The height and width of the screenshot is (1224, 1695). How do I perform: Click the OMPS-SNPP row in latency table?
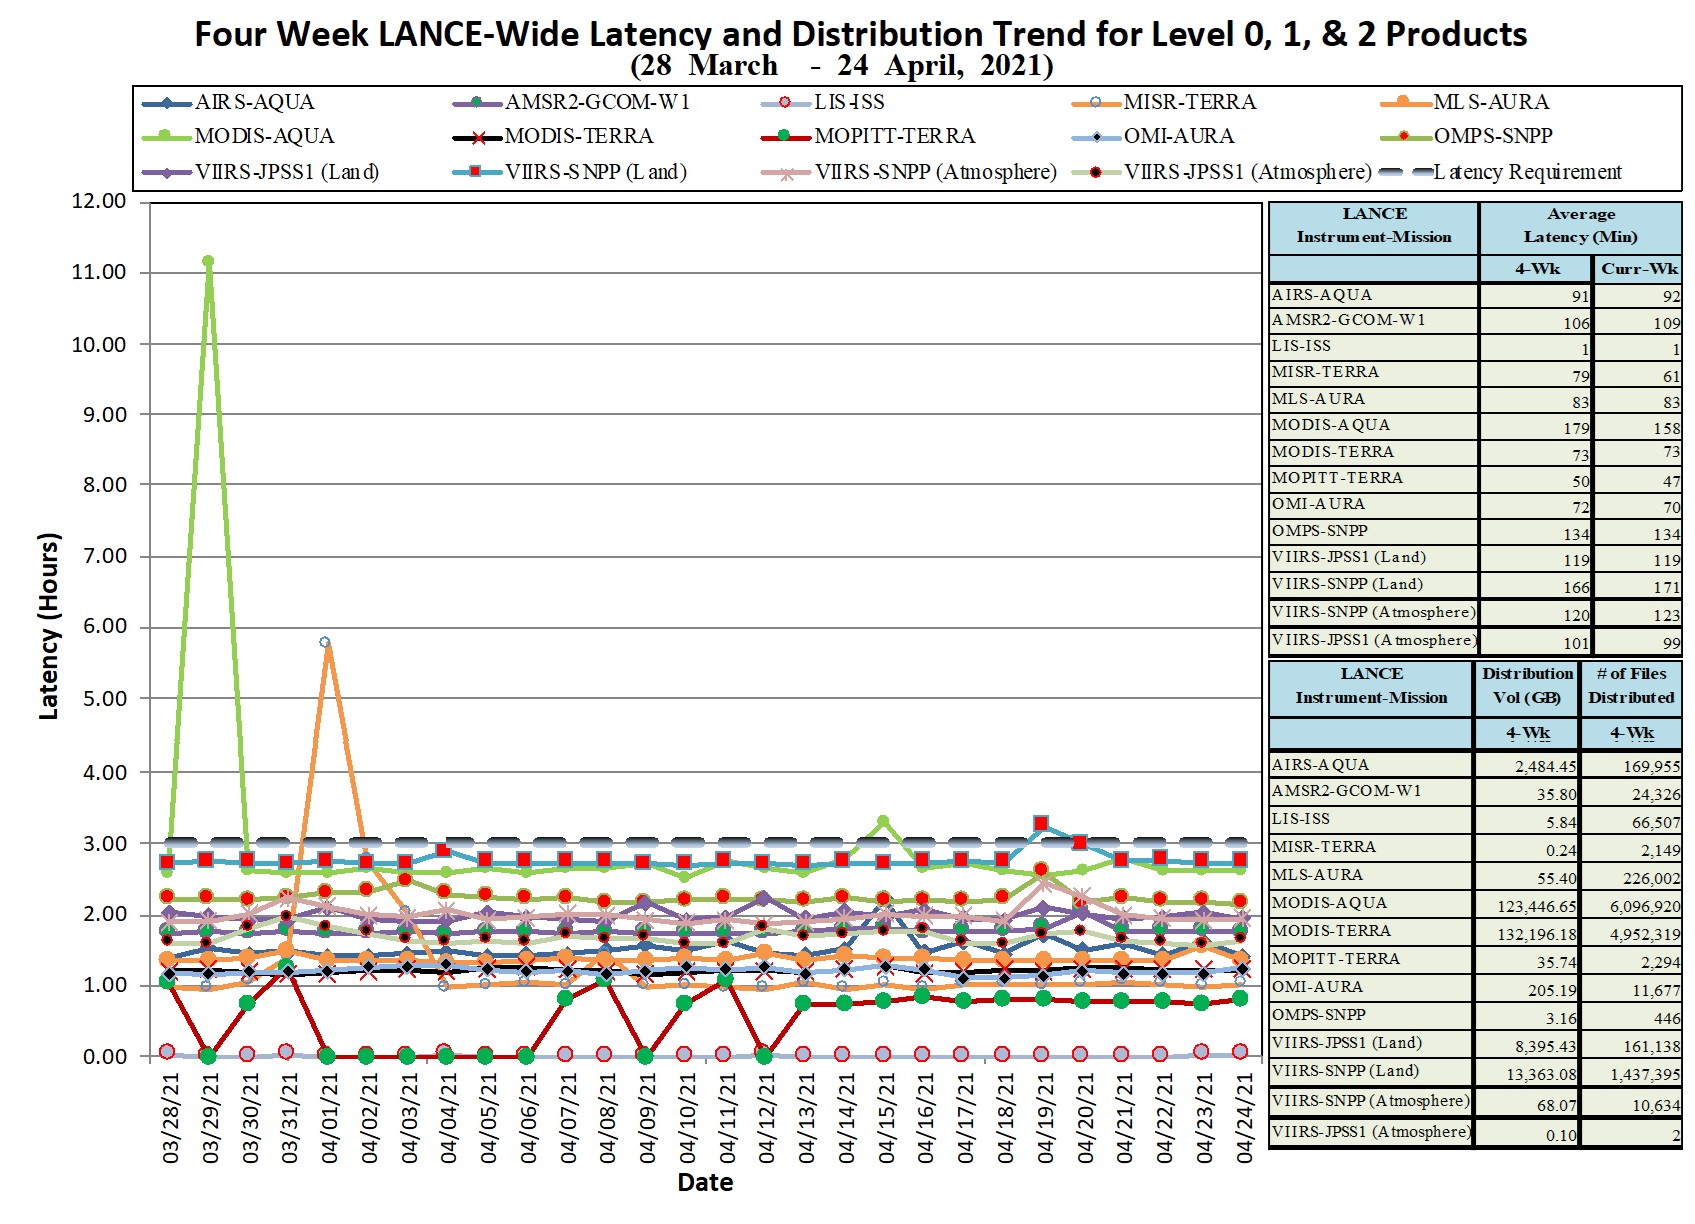point(1475,533)
